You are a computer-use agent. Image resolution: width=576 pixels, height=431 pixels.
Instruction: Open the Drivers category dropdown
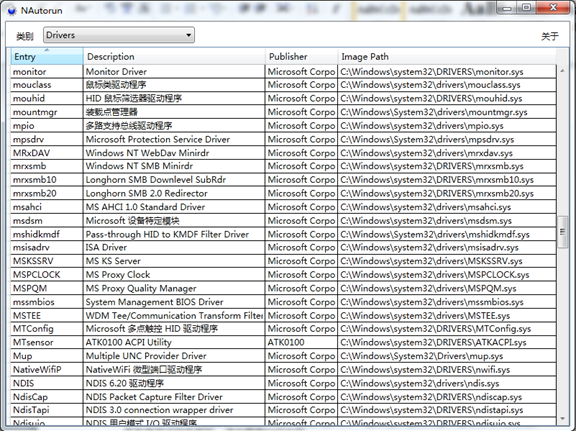(x=119, y=35)
